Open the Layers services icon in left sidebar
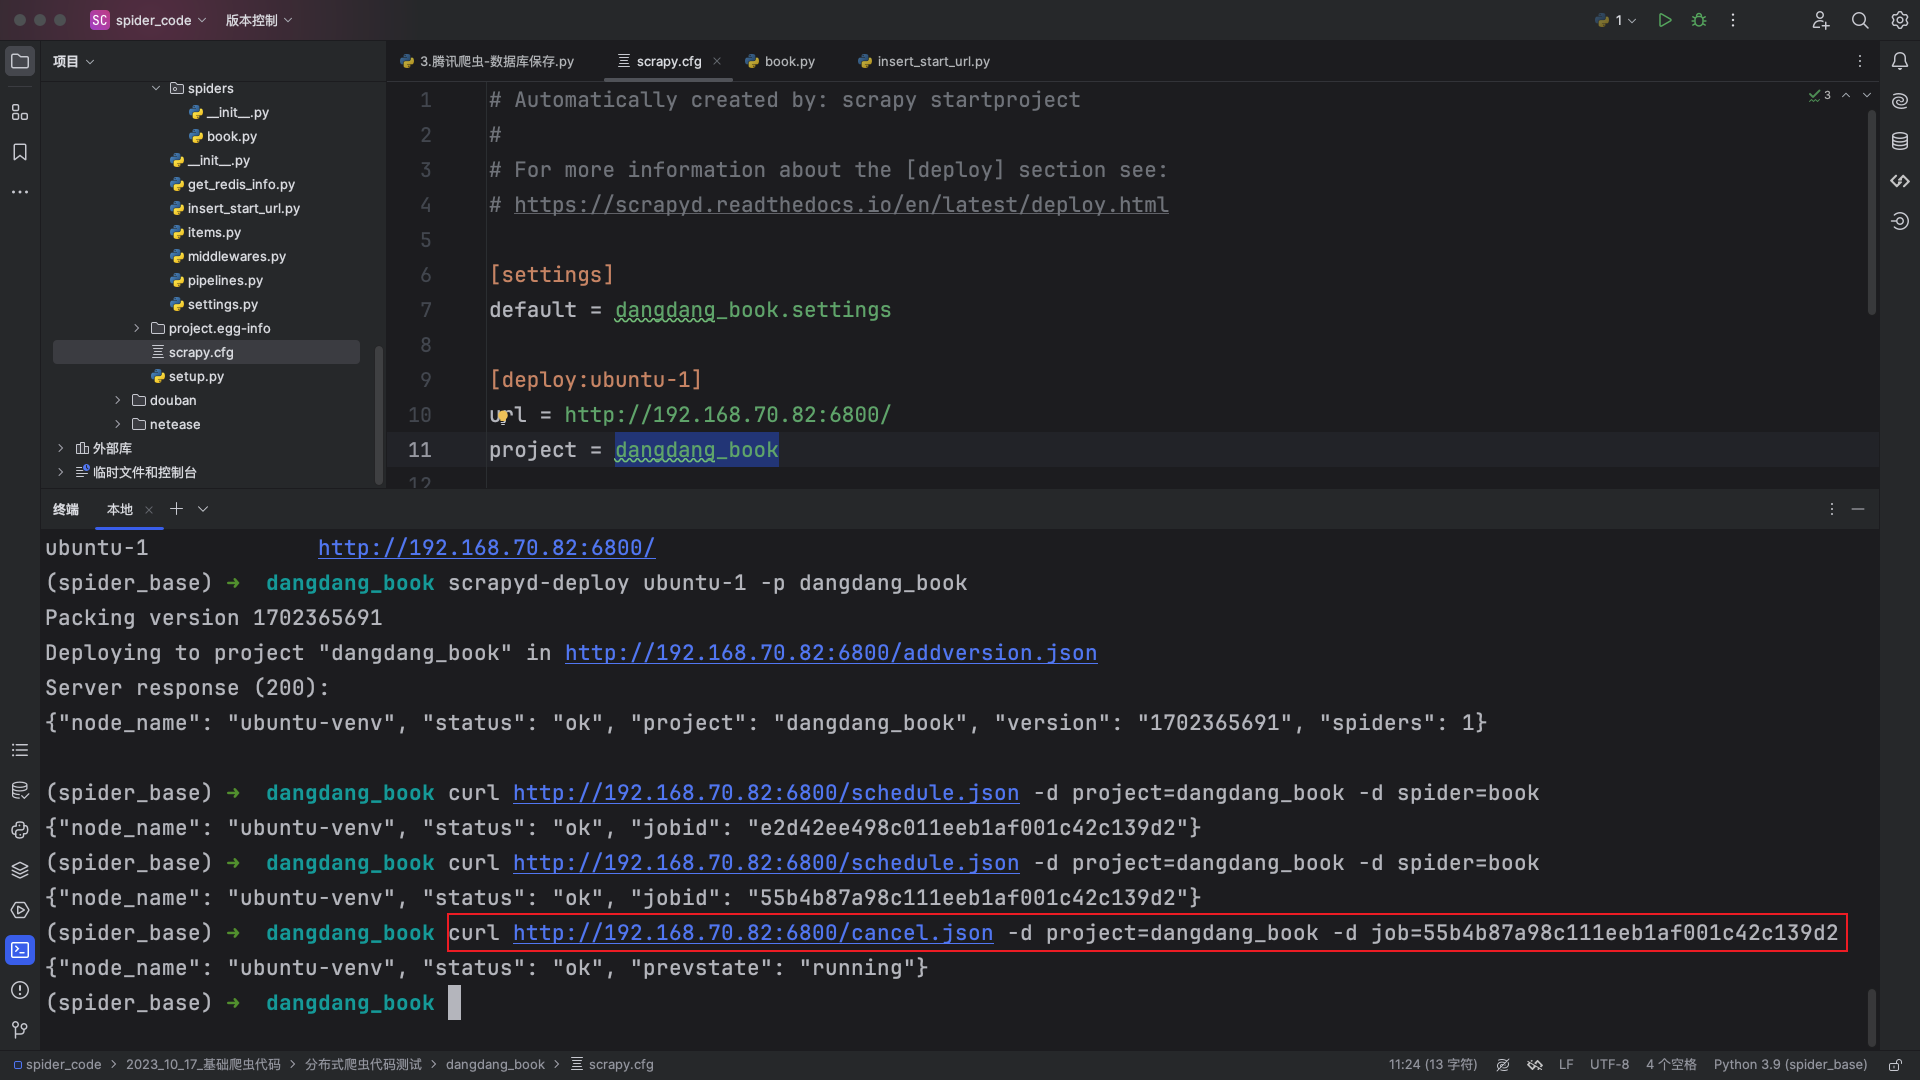 pyautogui.click(x=20, y=870)
